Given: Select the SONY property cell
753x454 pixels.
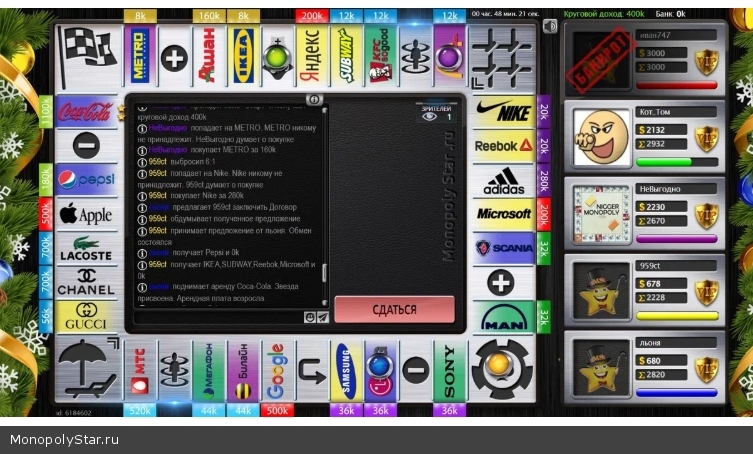Looking at the screenshot, I should click(449, 371).
